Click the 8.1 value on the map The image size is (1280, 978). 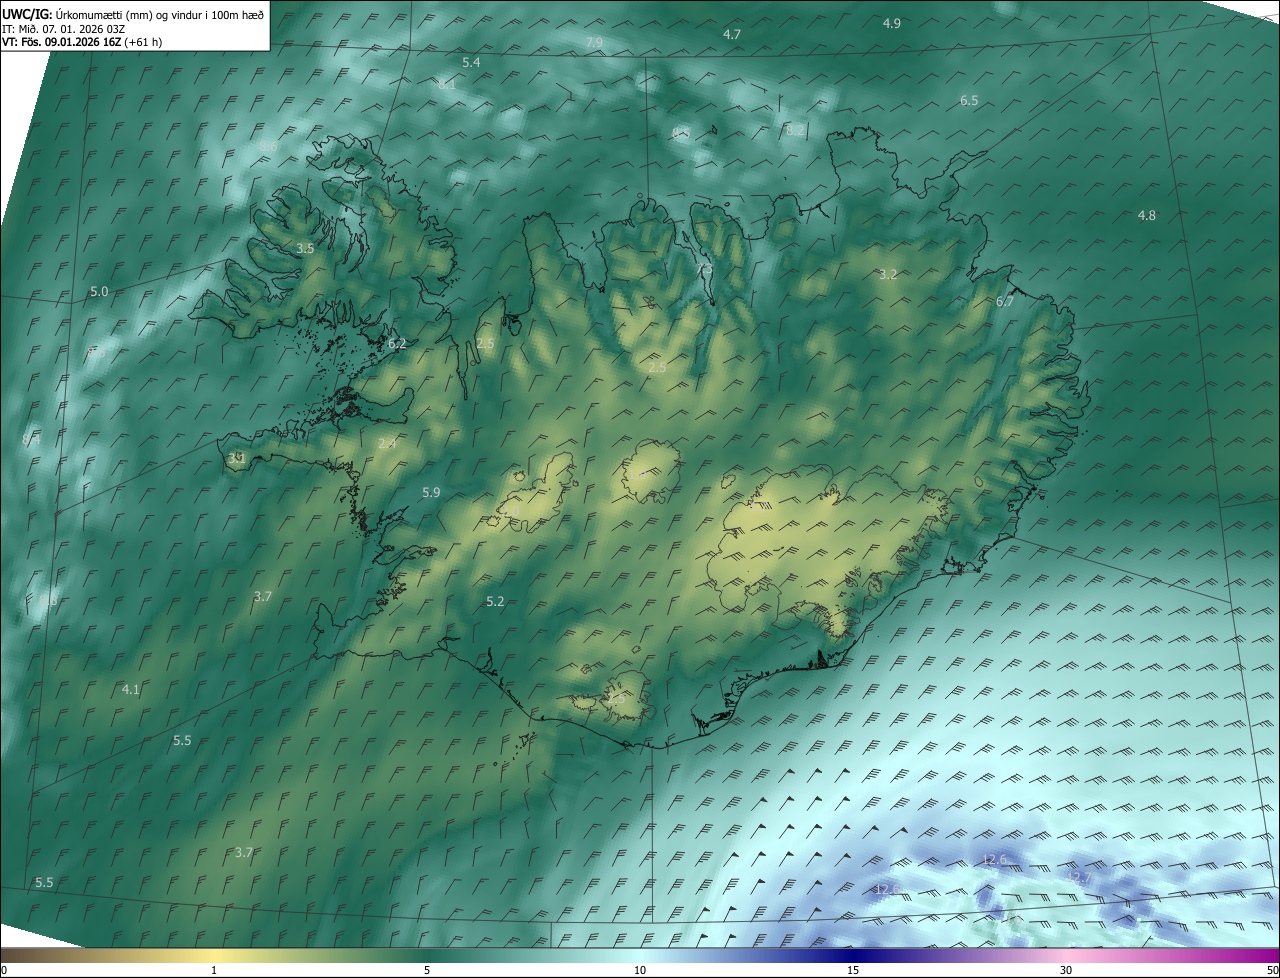click(447, 85)
